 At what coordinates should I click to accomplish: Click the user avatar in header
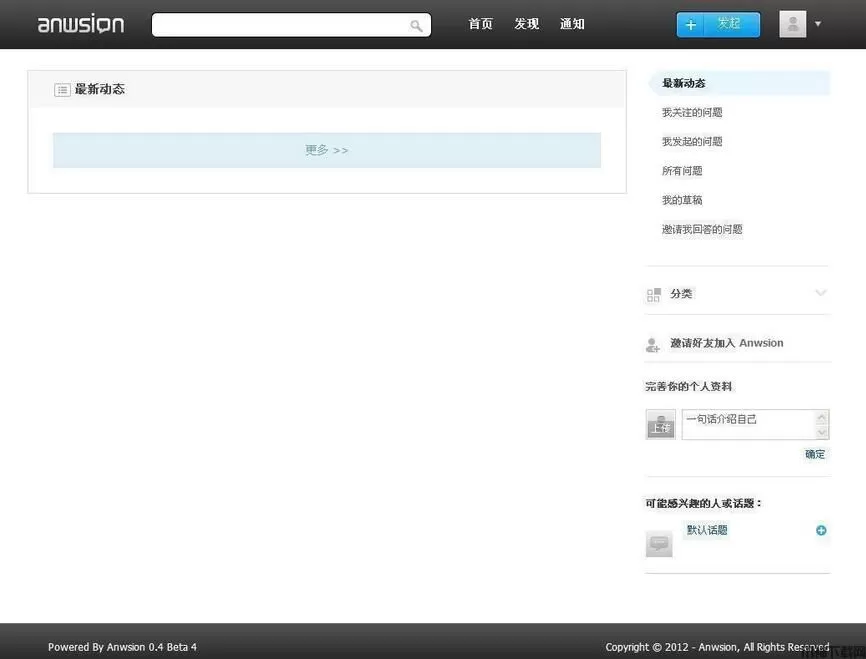click(793, 24)
